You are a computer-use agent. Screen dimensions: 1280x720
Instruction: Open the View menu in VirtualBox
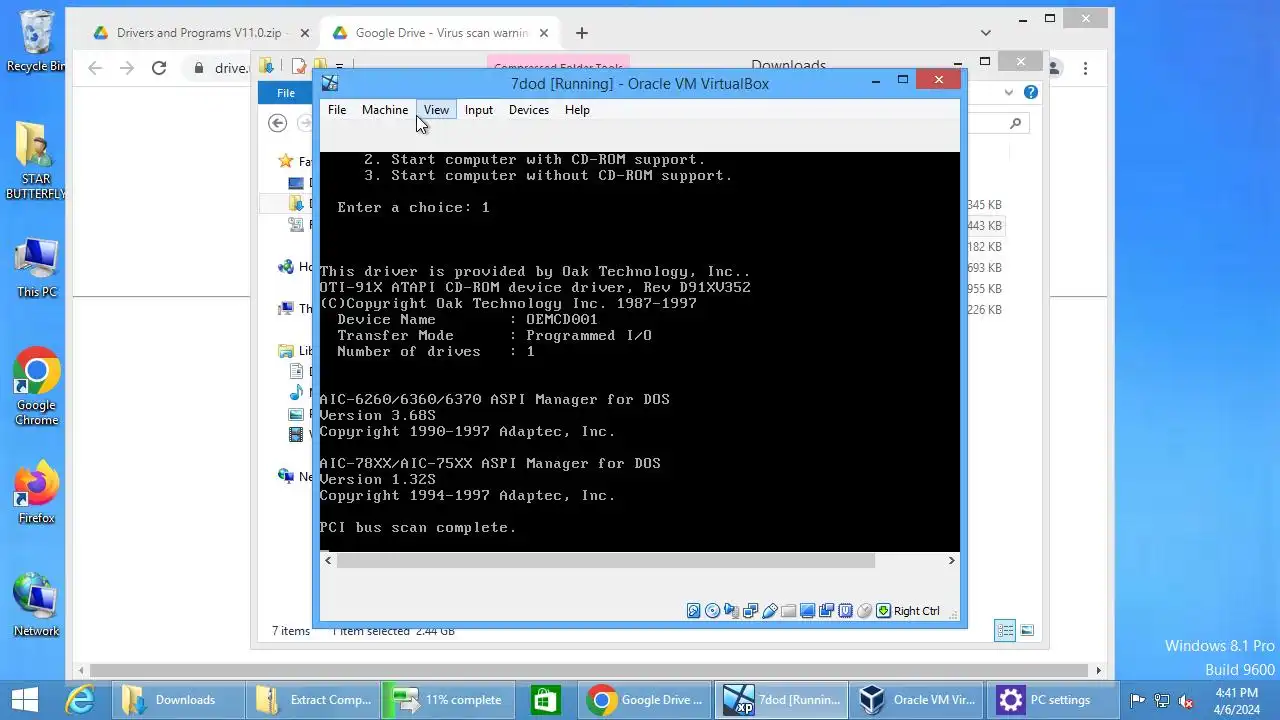[436, 110]
